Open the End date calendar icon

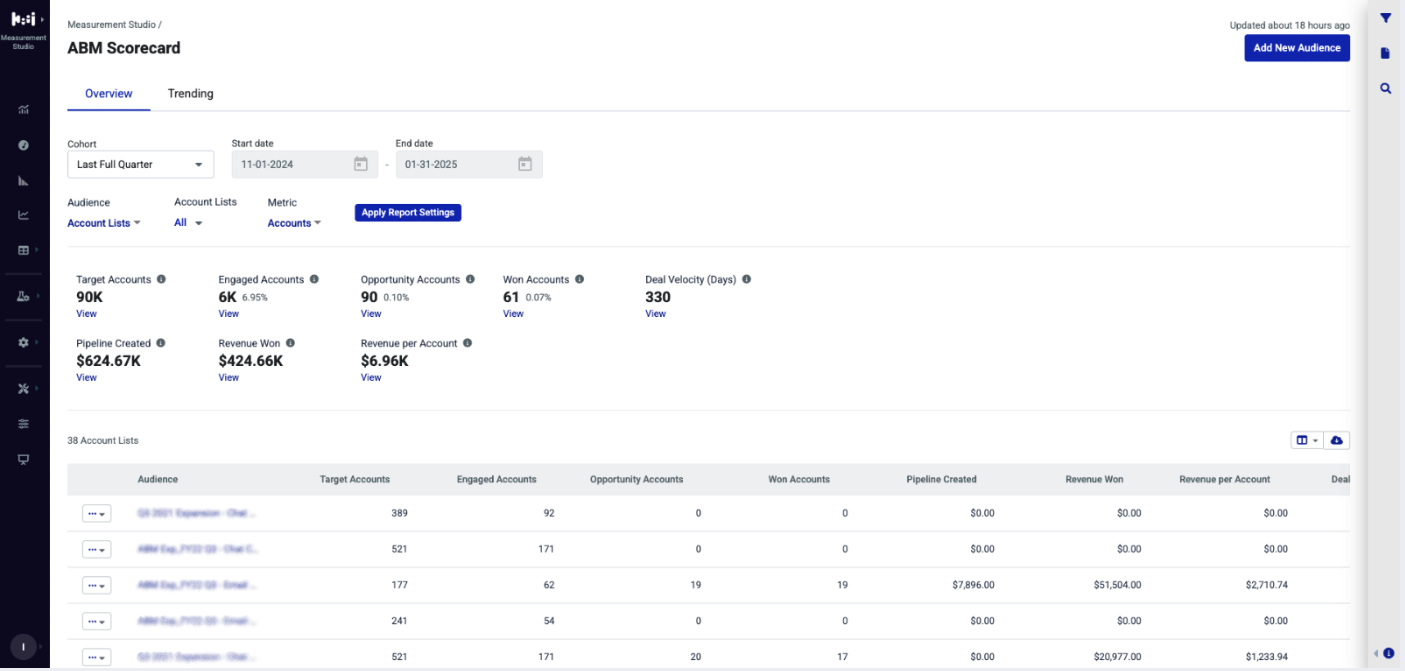[525, 164]
